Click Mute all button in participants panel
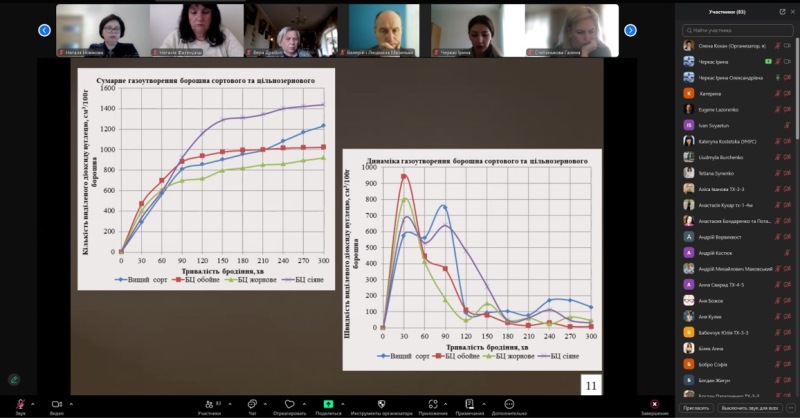The width and height of the screenshot is (800, 418). click(750, 408)
